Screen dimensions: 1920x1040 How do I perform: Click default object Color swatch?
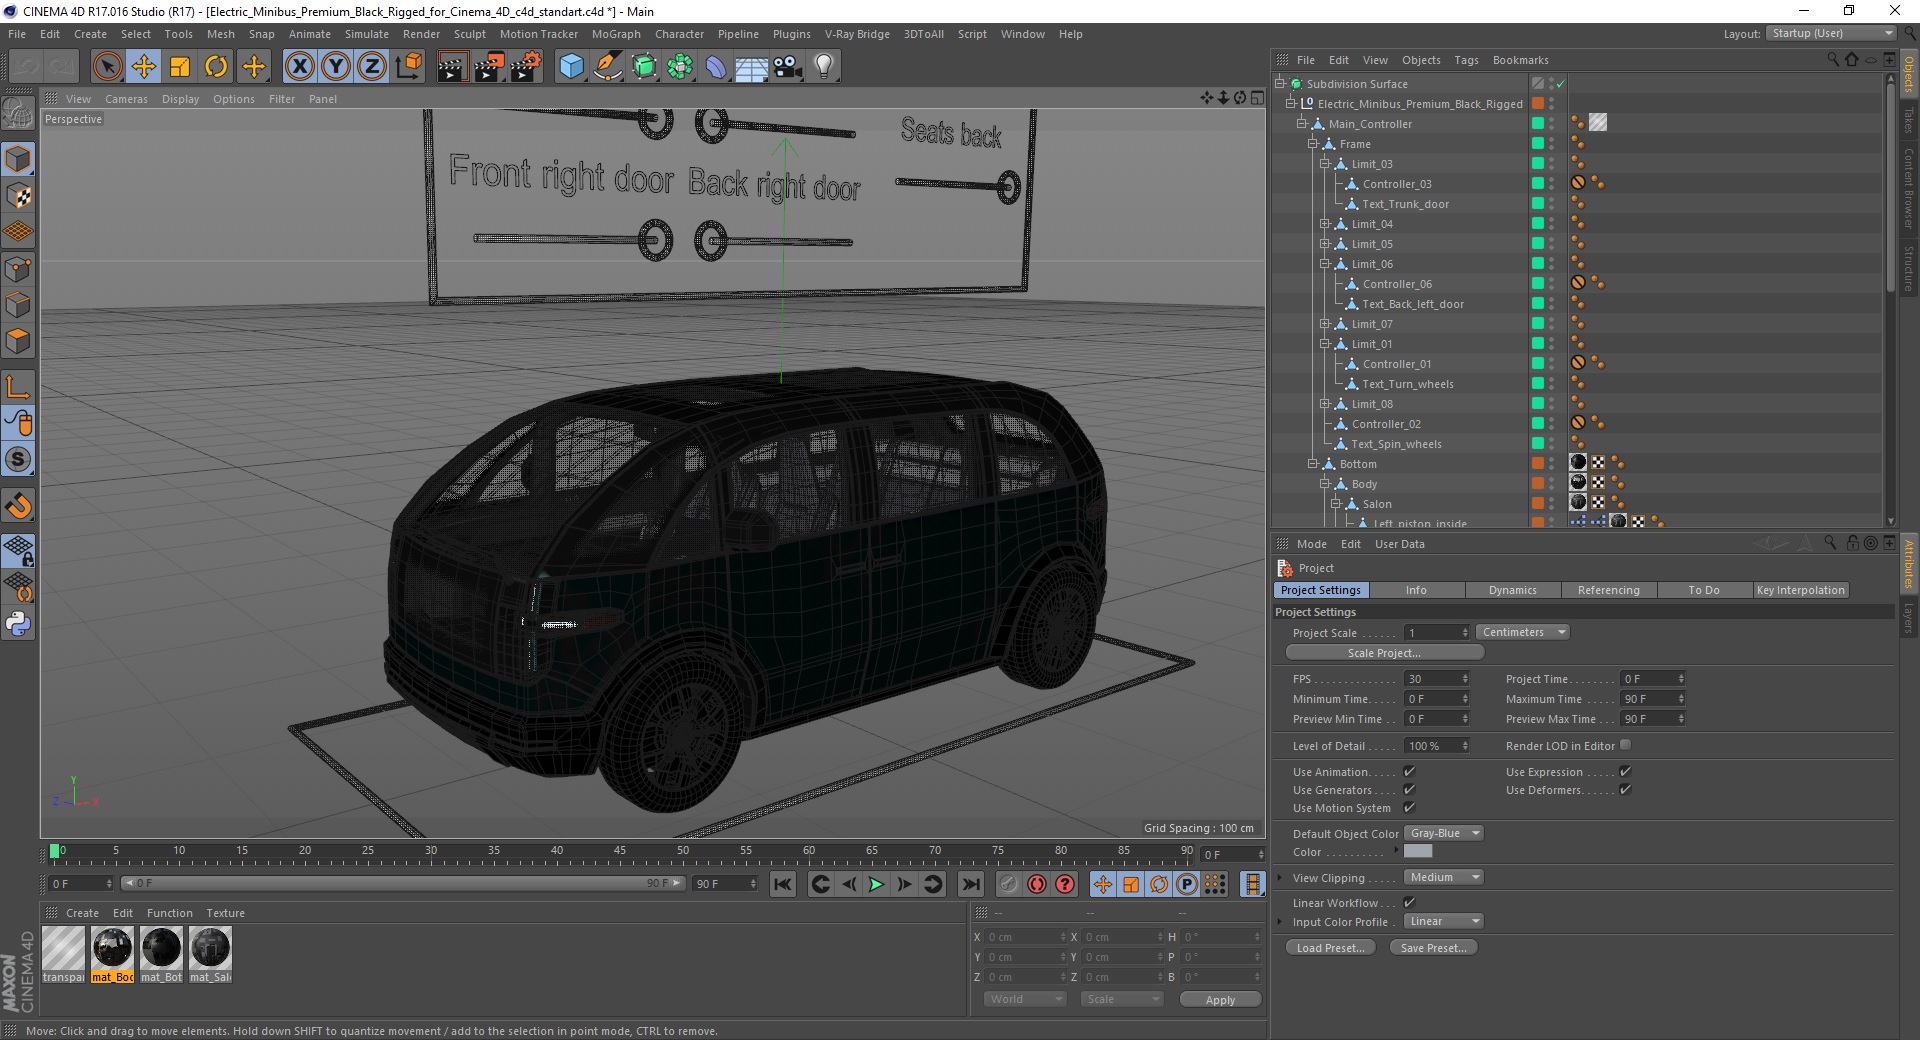(x=1418, y=851)
